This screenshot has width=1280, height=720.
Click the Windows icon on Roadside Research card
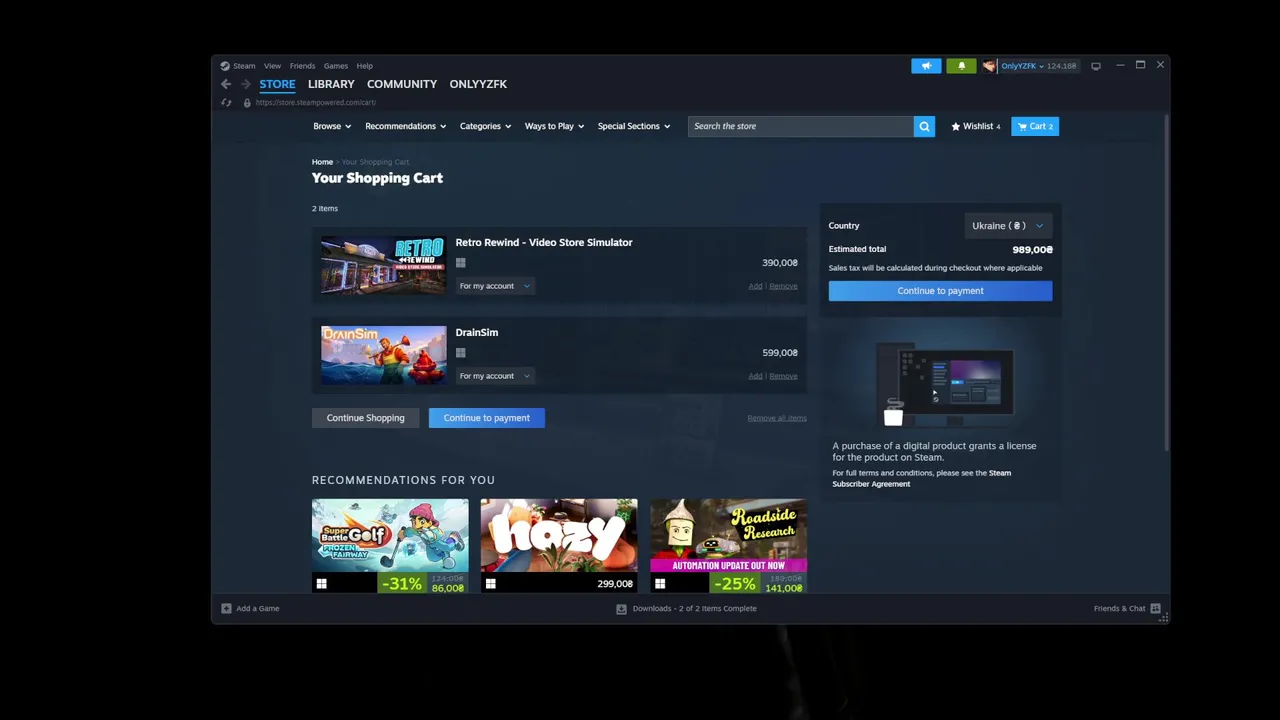(x=660, y=584)
